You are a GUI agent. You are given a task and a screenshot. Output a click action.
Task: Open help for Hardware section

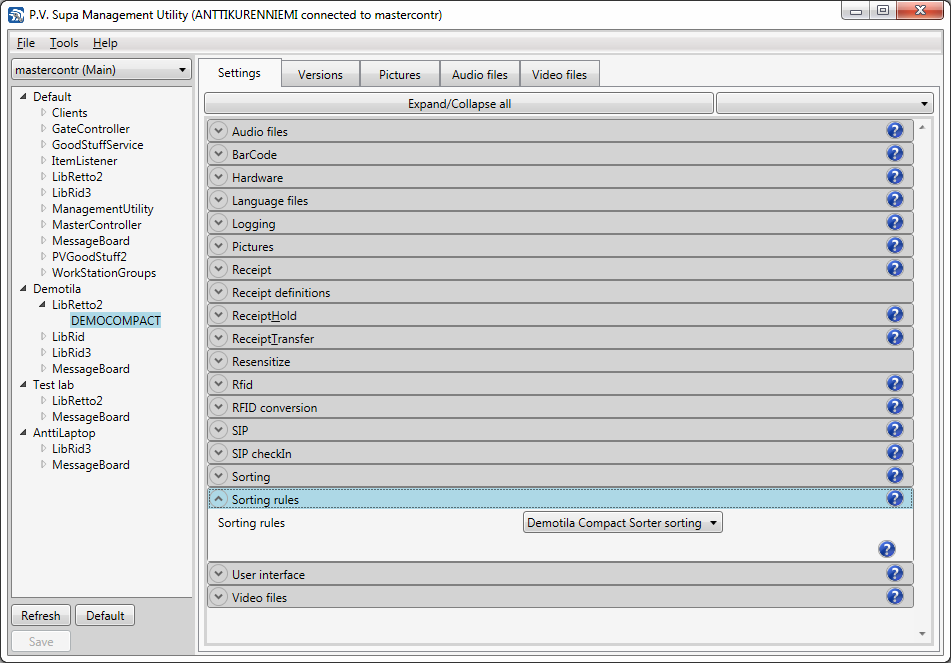click(895, 177)
